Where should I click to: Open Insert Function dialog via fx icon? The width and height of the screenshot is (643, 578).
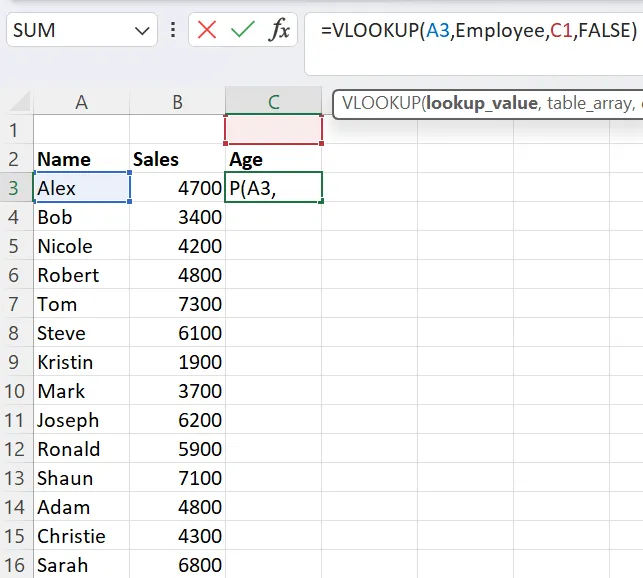(x=279, y=30)
